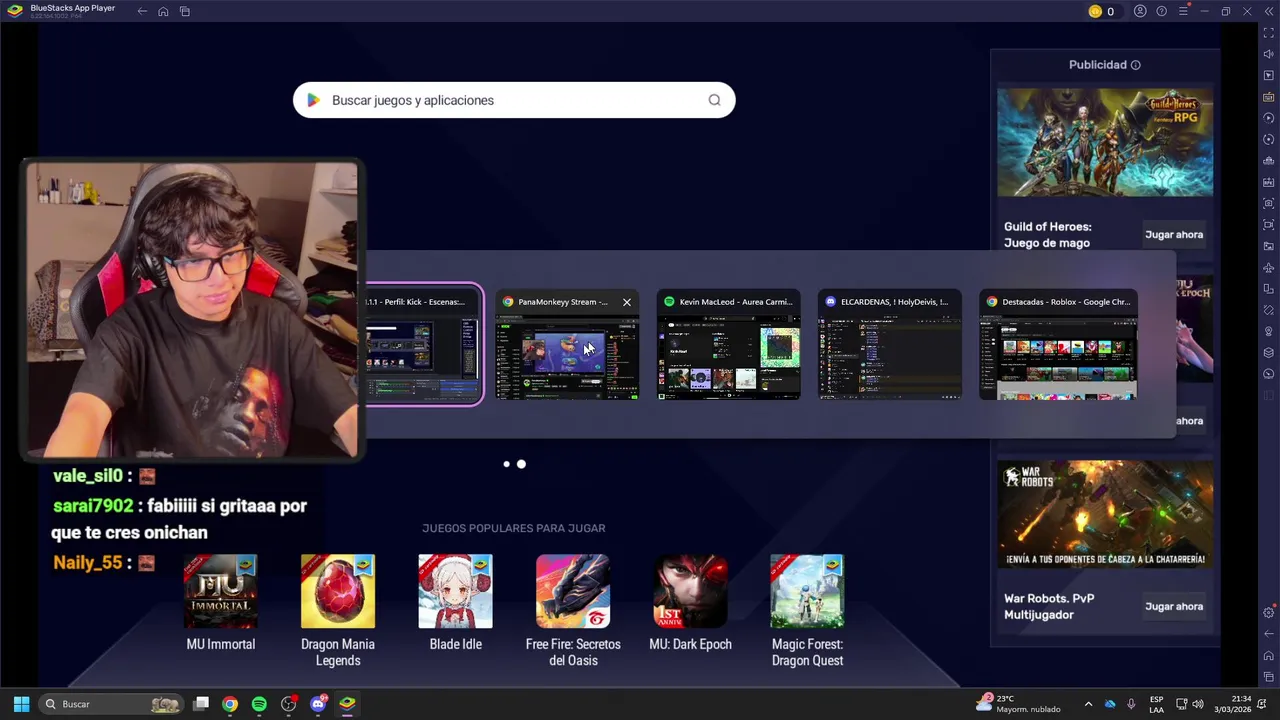Open the account profile icon

(x=1140, y=11)
